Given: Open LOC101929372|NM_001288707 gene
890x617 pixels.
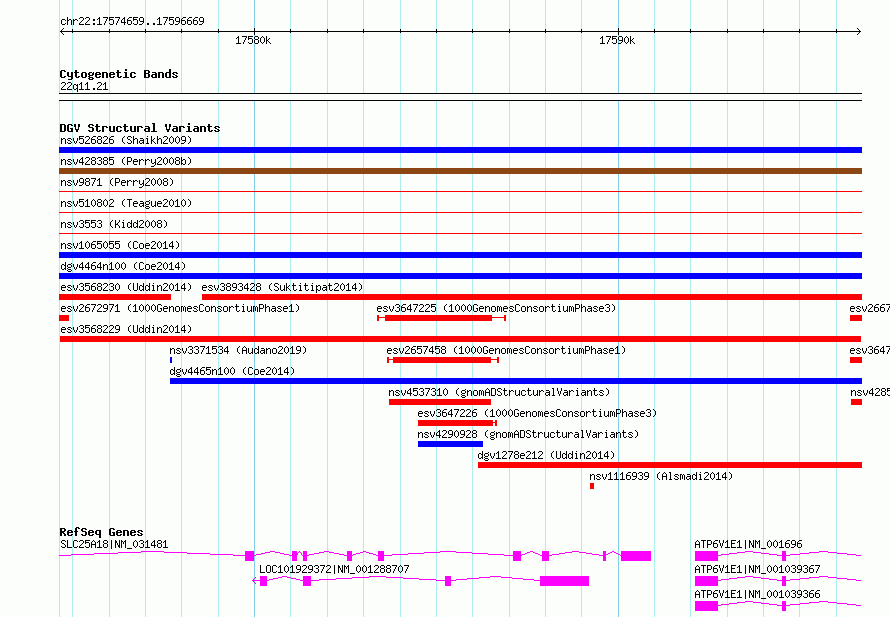Looking at the screenshot, I should click(334, 569).
